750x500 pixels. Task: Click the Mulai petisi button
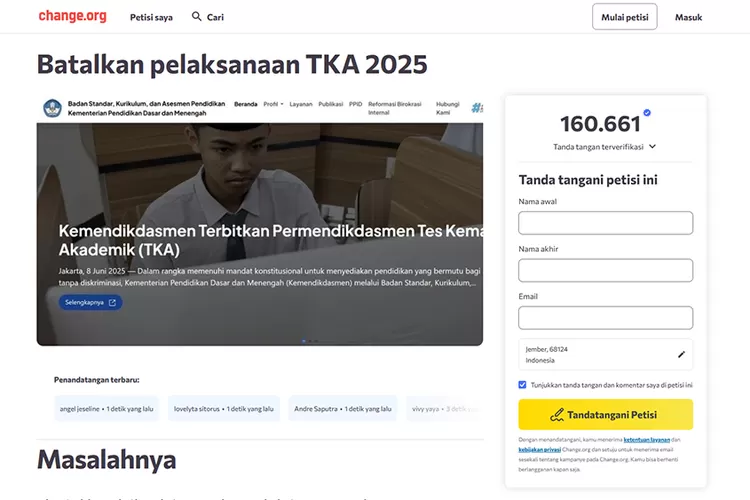click(625, 17)
